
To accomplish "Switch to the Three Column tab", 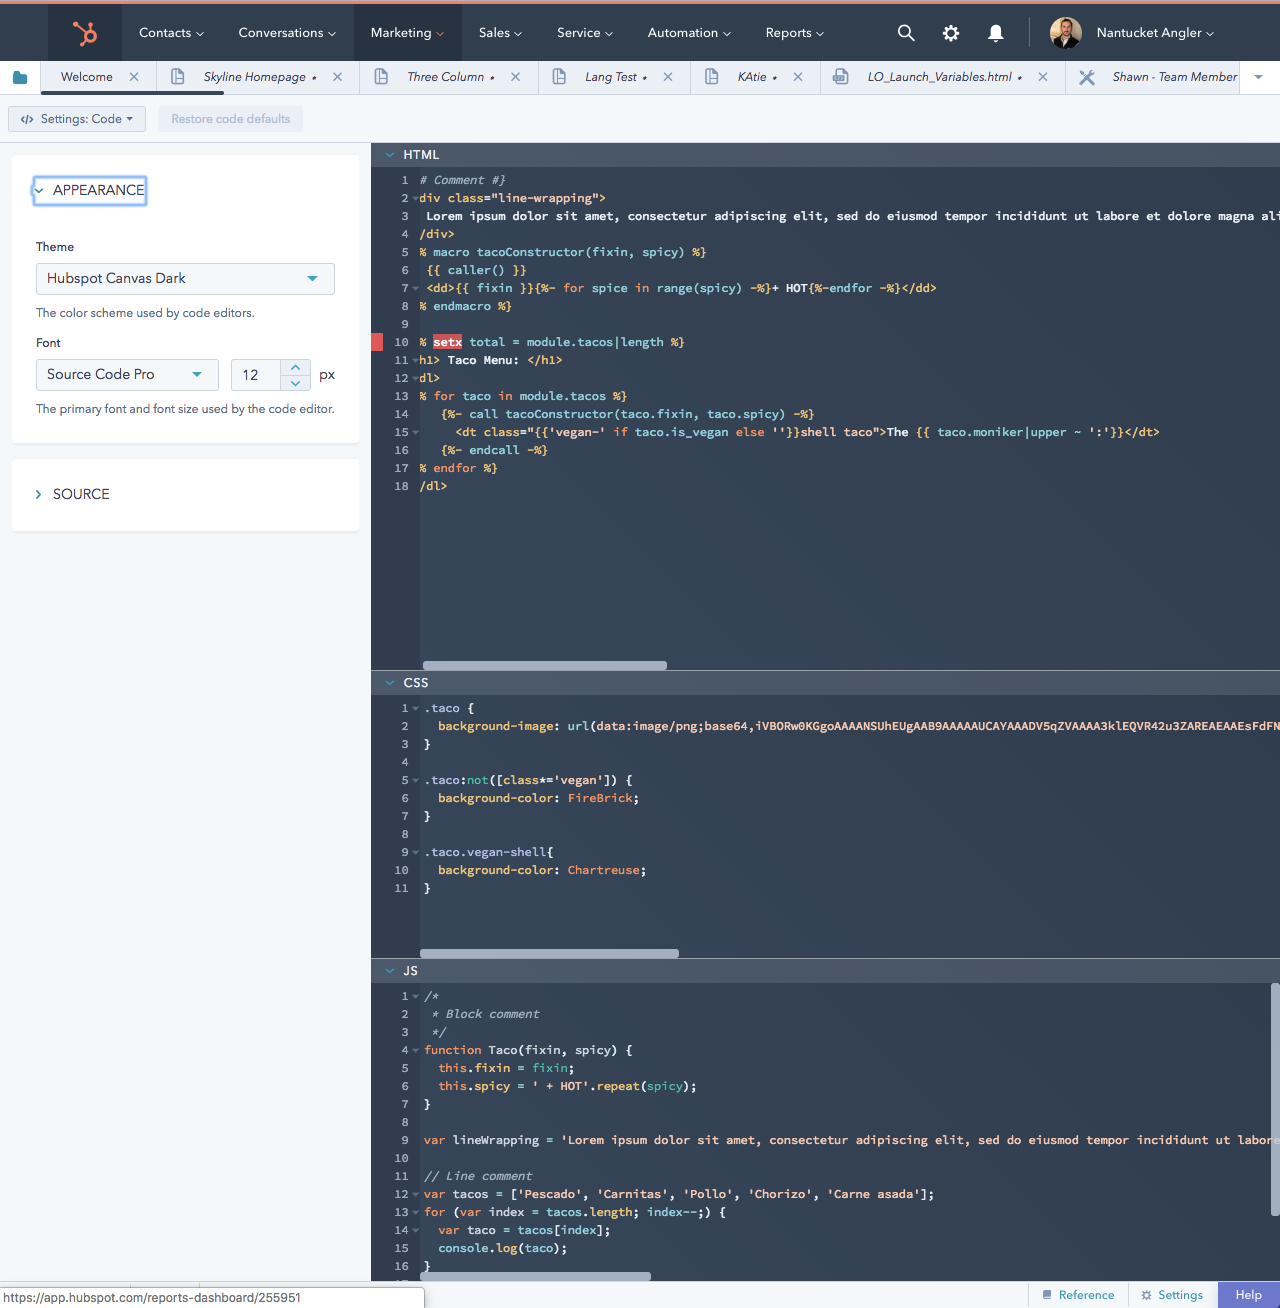I will (445, 77).
